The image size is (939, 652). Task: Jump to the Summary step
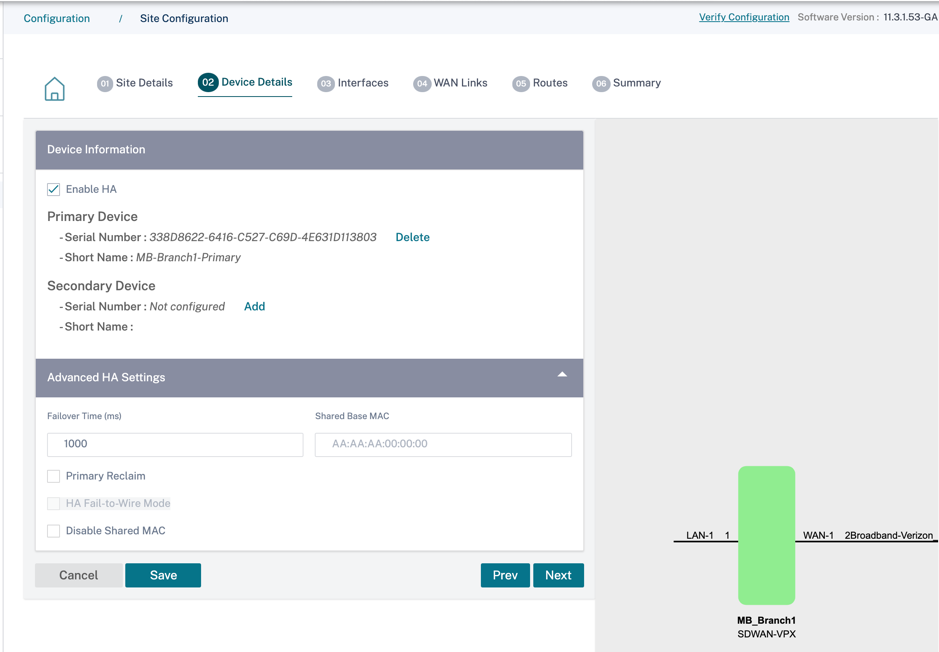(x=637, y=83)
